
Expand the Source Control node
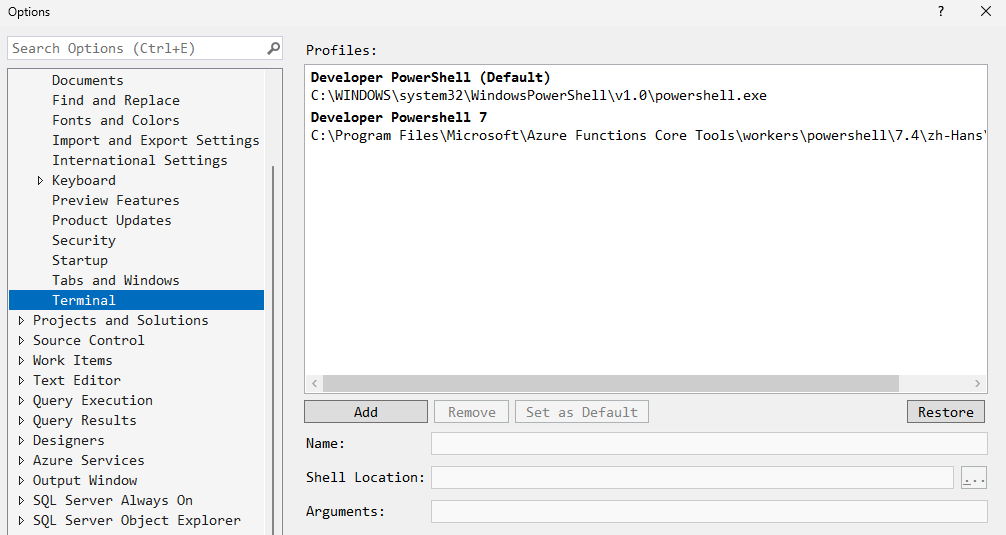(x=22, y=341)
